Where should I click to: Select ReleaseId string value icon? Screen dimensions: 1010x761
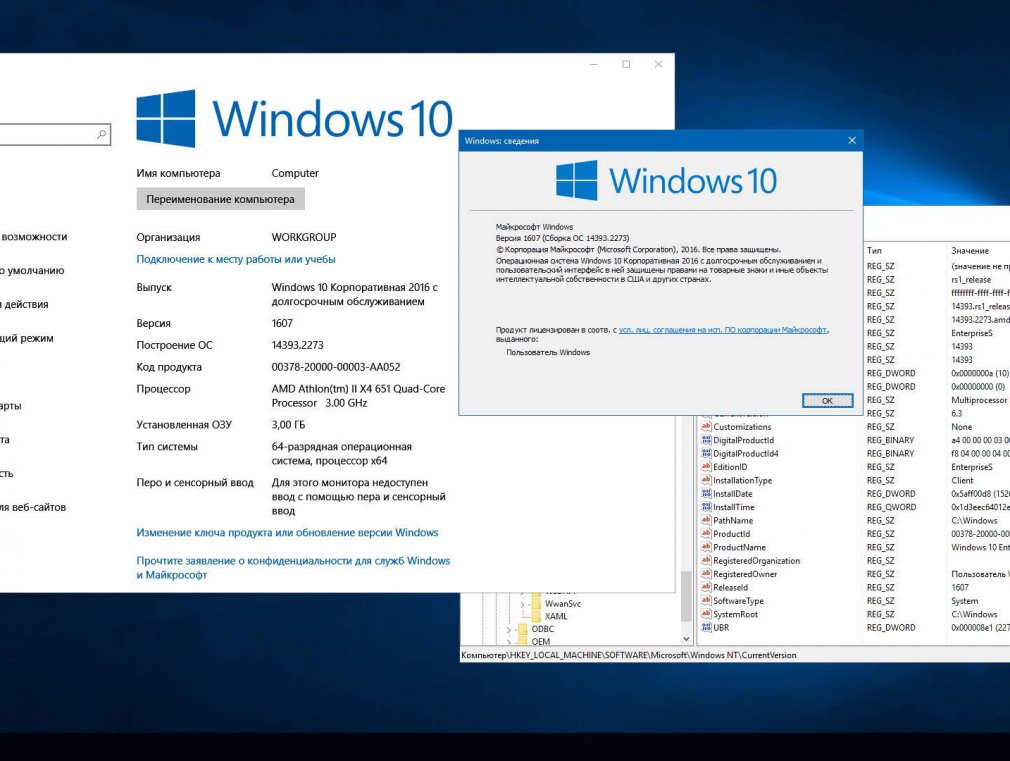pos(706,587)
